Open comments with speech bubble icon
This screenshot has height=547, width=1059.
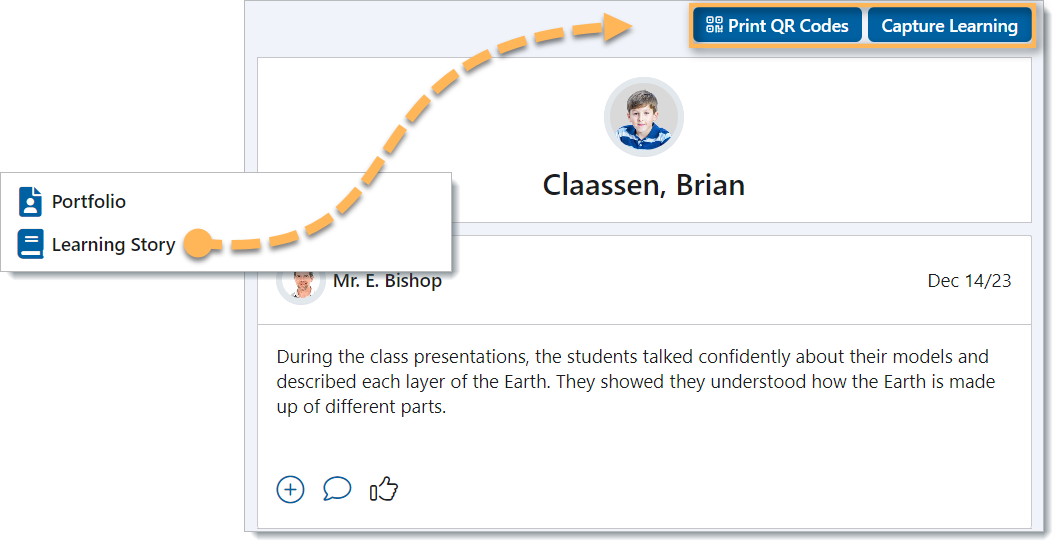tap(337, 488)
